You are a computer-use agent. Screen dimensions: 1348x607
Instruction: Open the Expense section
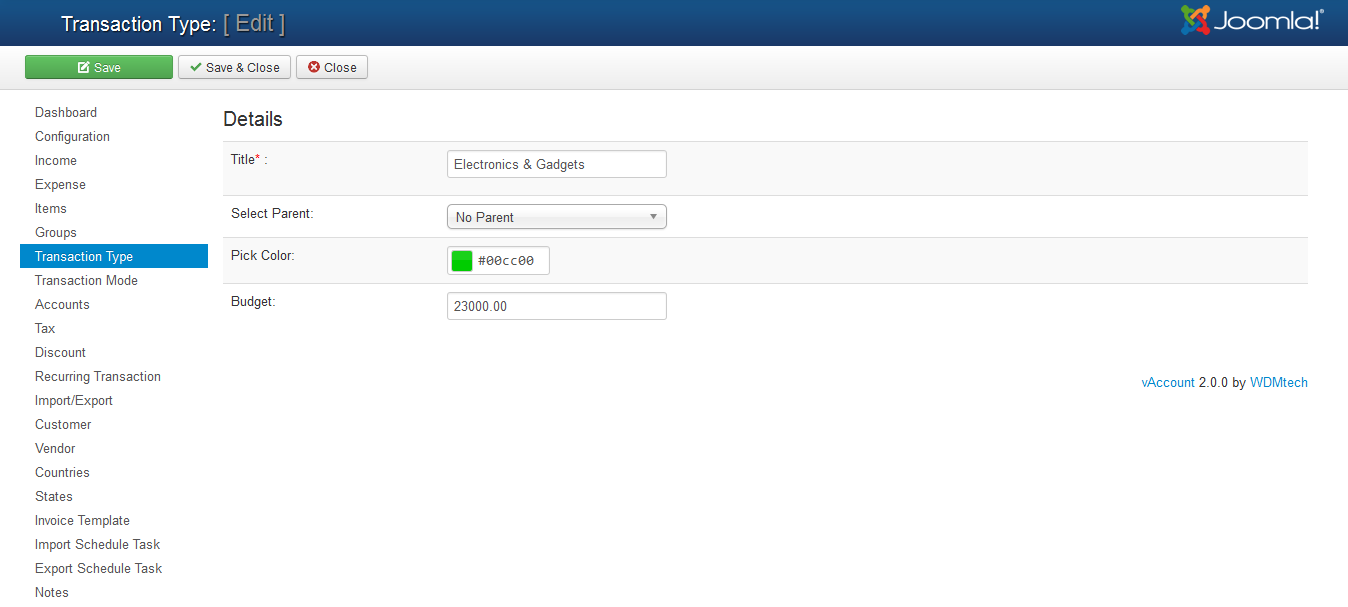(60, 185)
